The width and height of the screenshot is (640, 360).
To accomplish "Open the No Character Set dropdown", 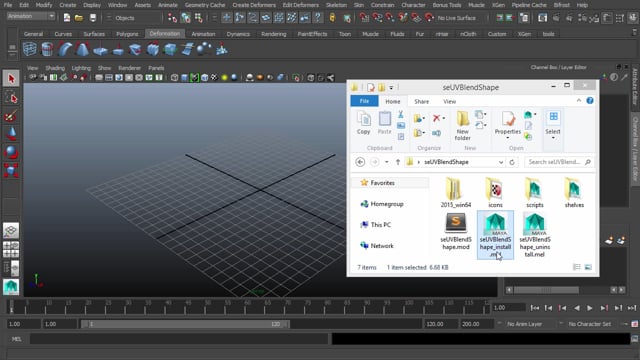I will [590, 324].
